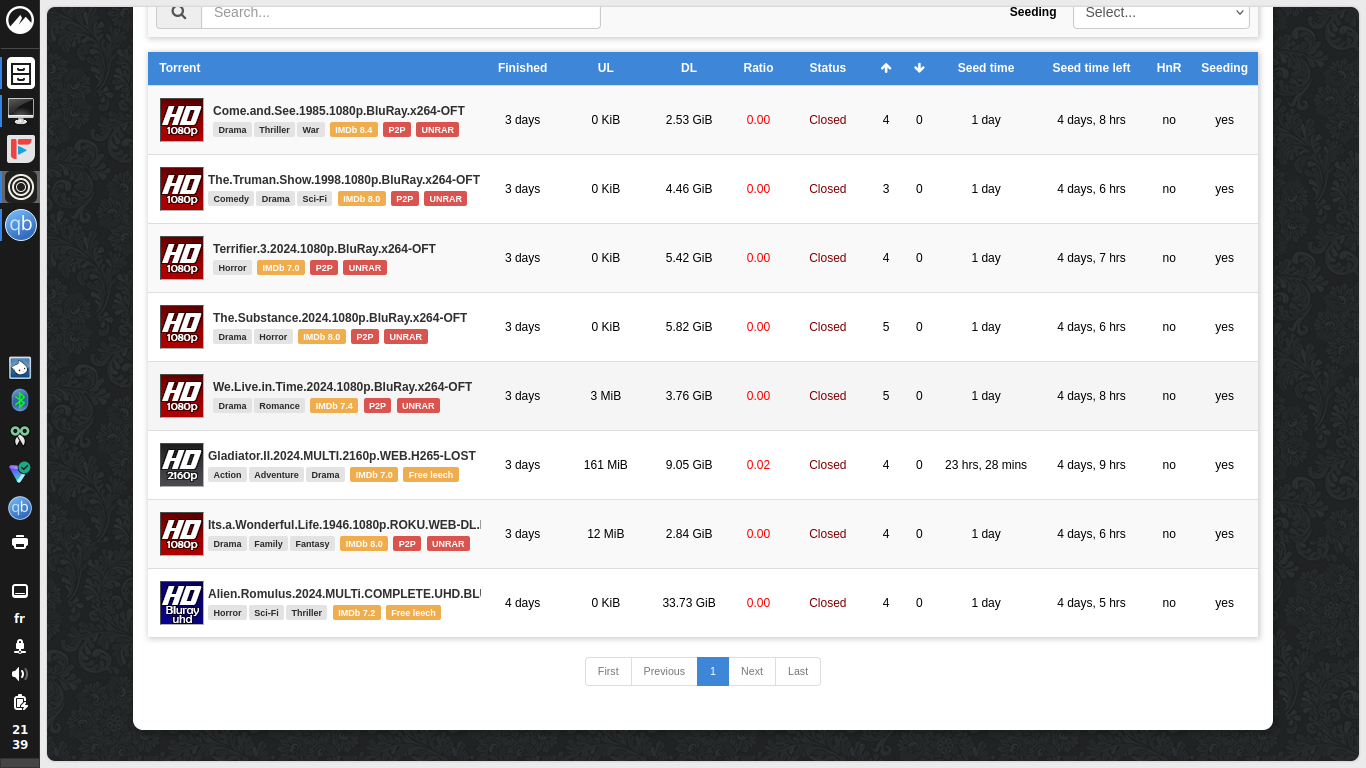Screen dimensions: 1366x768
Task: Click the HD 1080p icon for Come.and.See
Action: [x=182, y=120]
